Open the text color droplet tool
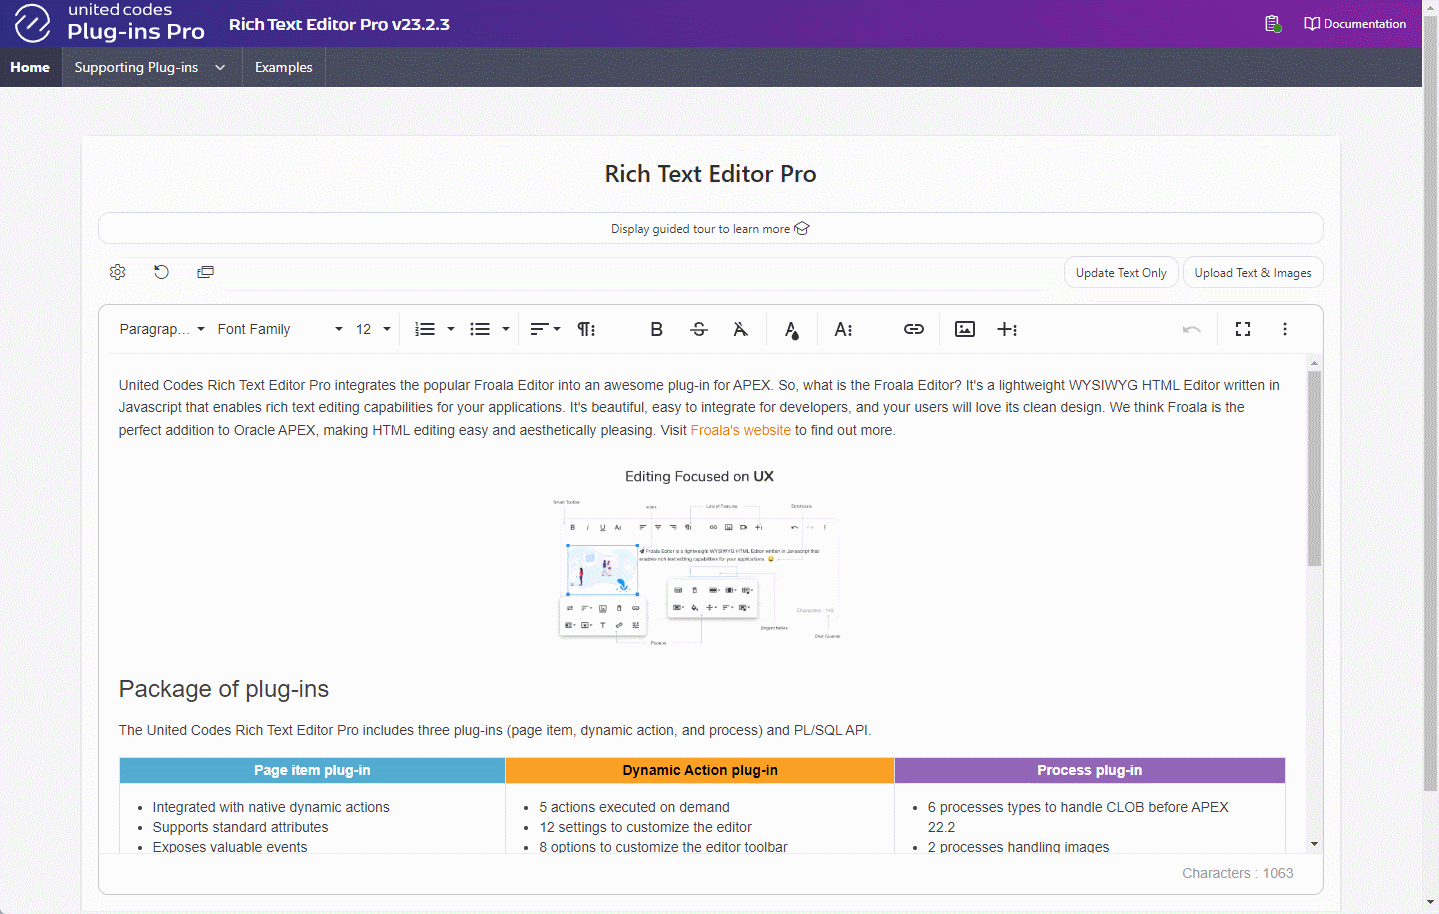The height and width of the screenshot is (914, 1439). click(792, 329)
